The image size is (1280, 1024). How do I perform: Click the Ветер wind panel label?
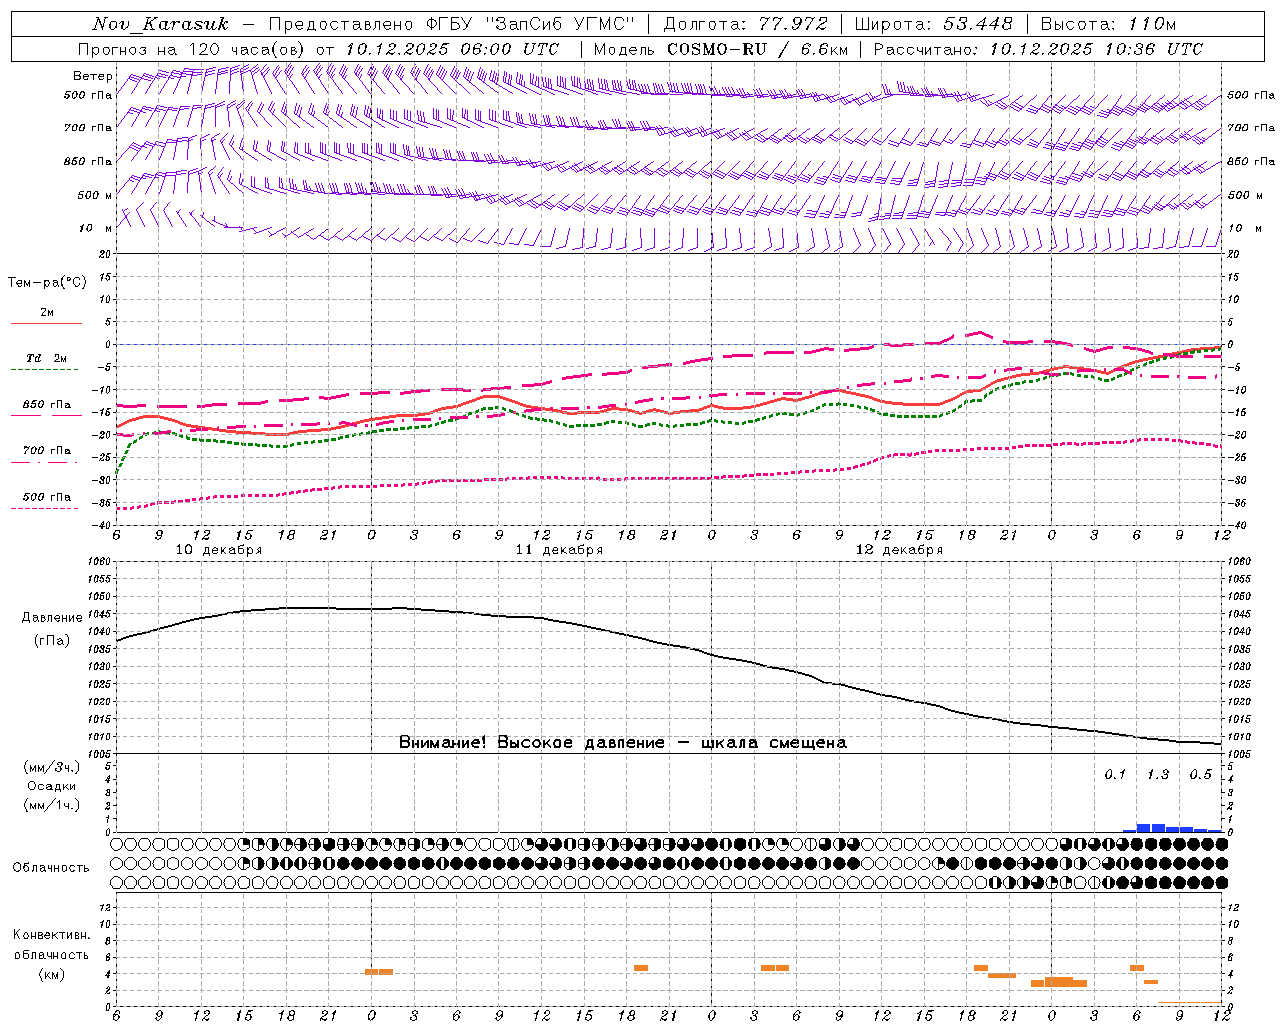92,76
